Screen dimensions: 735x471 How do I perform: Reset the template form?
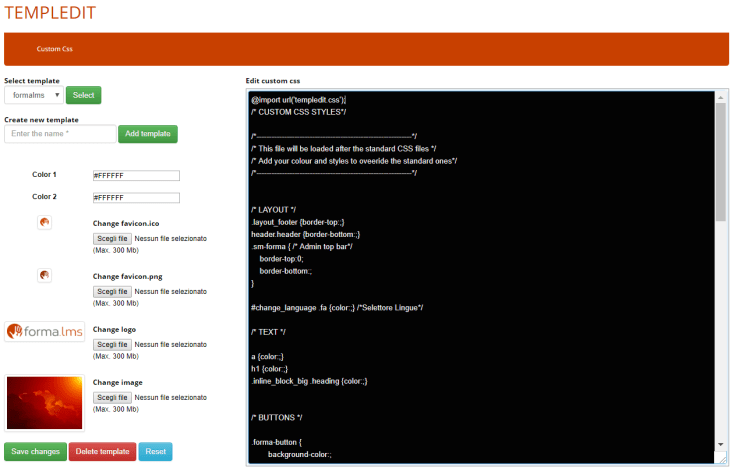click(x=155, y=451)
